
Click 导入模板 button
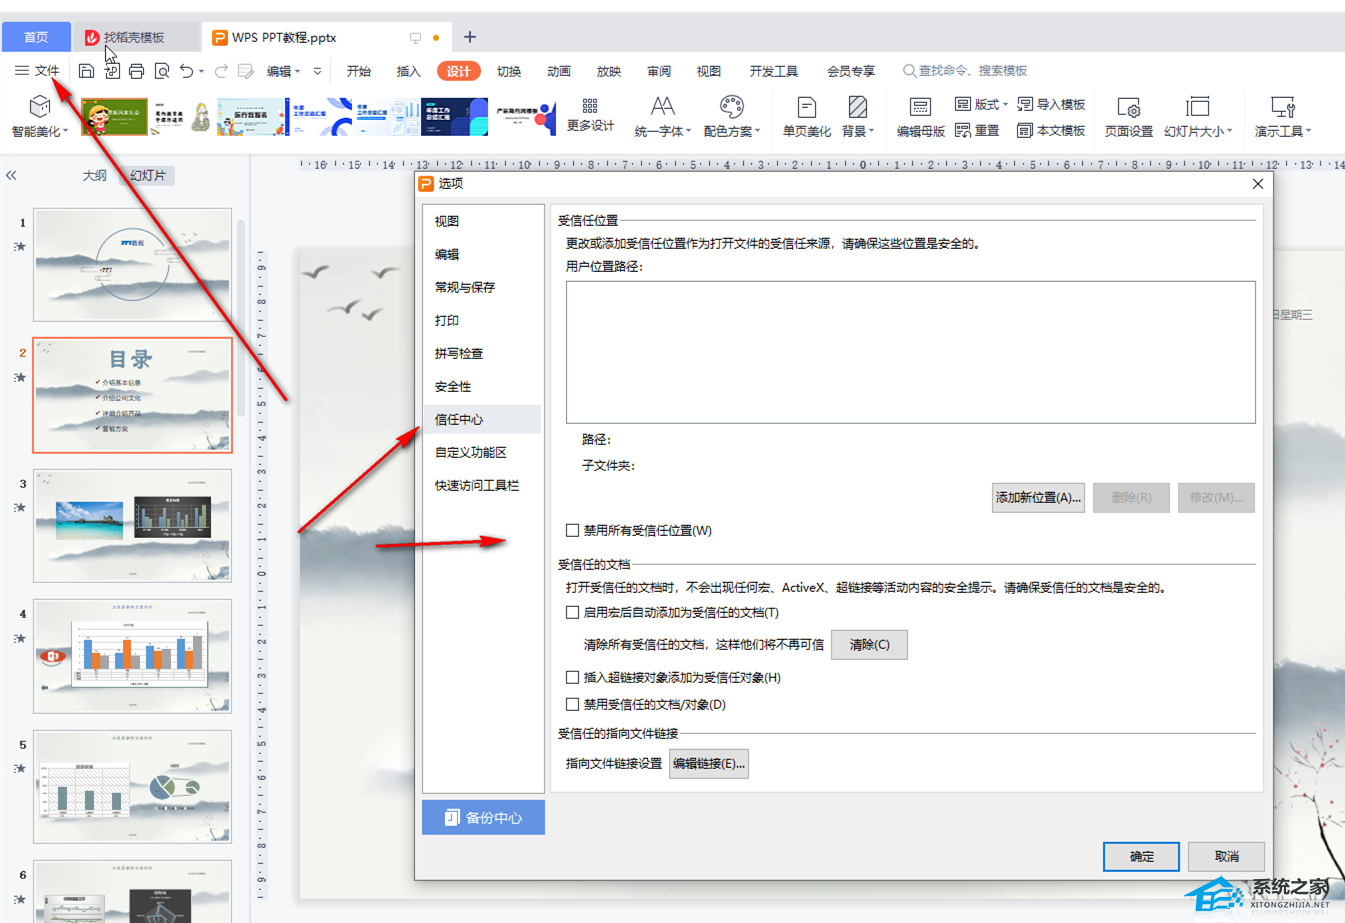tap(1051, 104)
